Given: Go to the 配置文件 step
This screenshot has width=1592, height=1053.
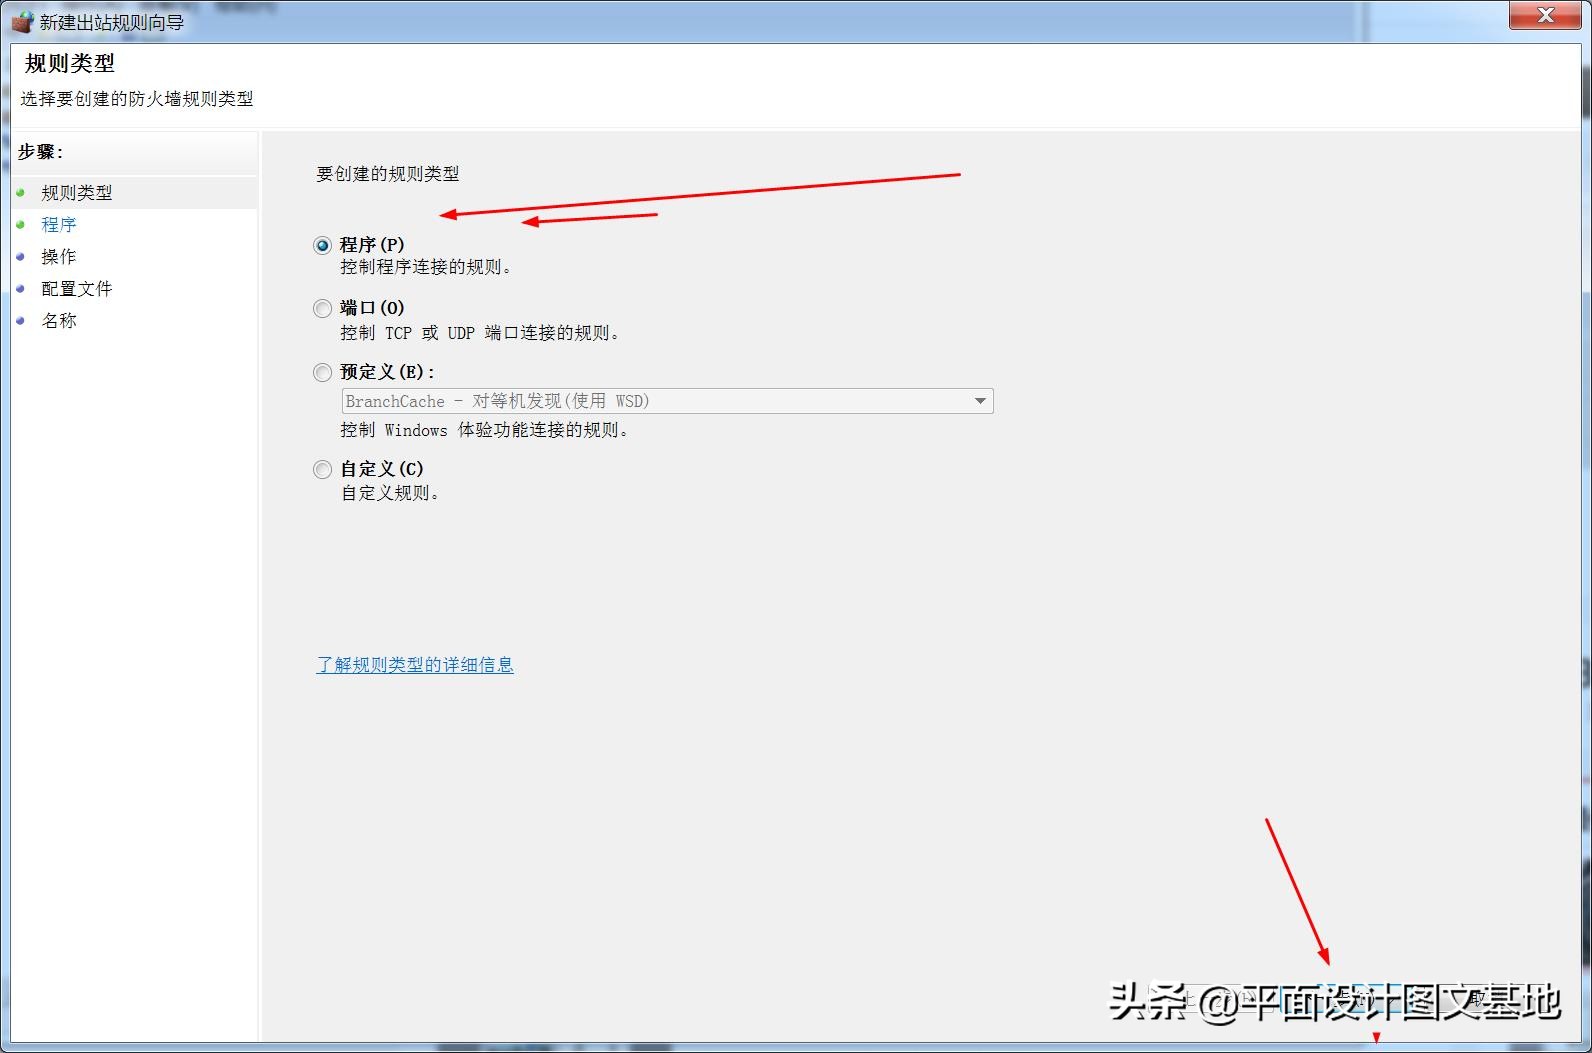Looking at the screenshot, I should click(77, 289).
